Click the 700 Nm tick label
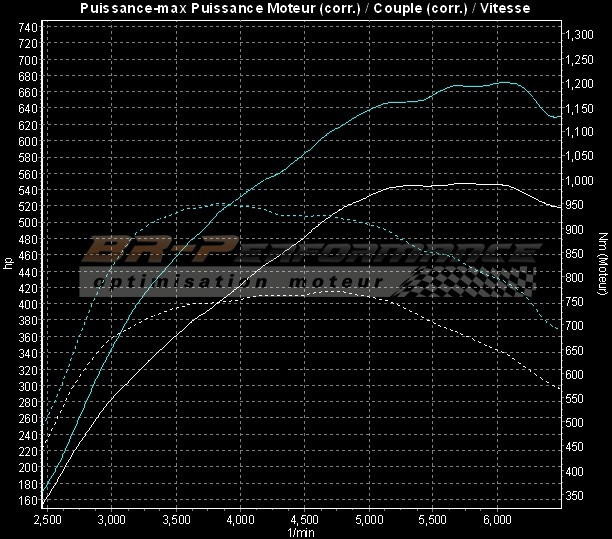 pos(574,326)
